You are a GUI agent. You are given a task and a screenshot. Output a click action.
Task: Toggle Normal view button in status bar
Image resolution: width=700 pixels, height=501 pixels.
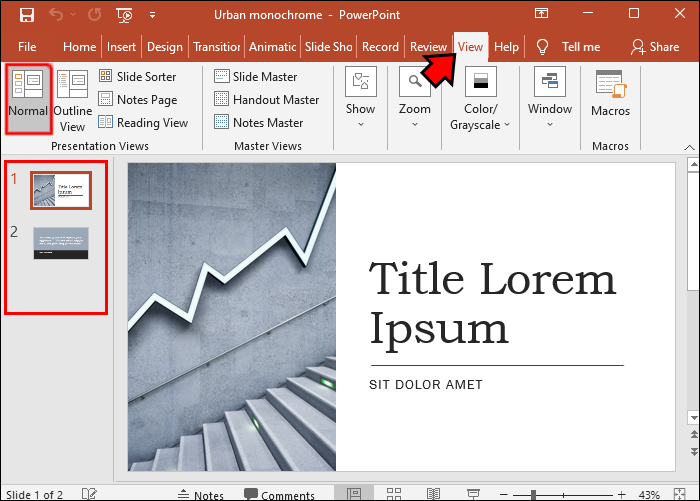(x=354, y=494)
